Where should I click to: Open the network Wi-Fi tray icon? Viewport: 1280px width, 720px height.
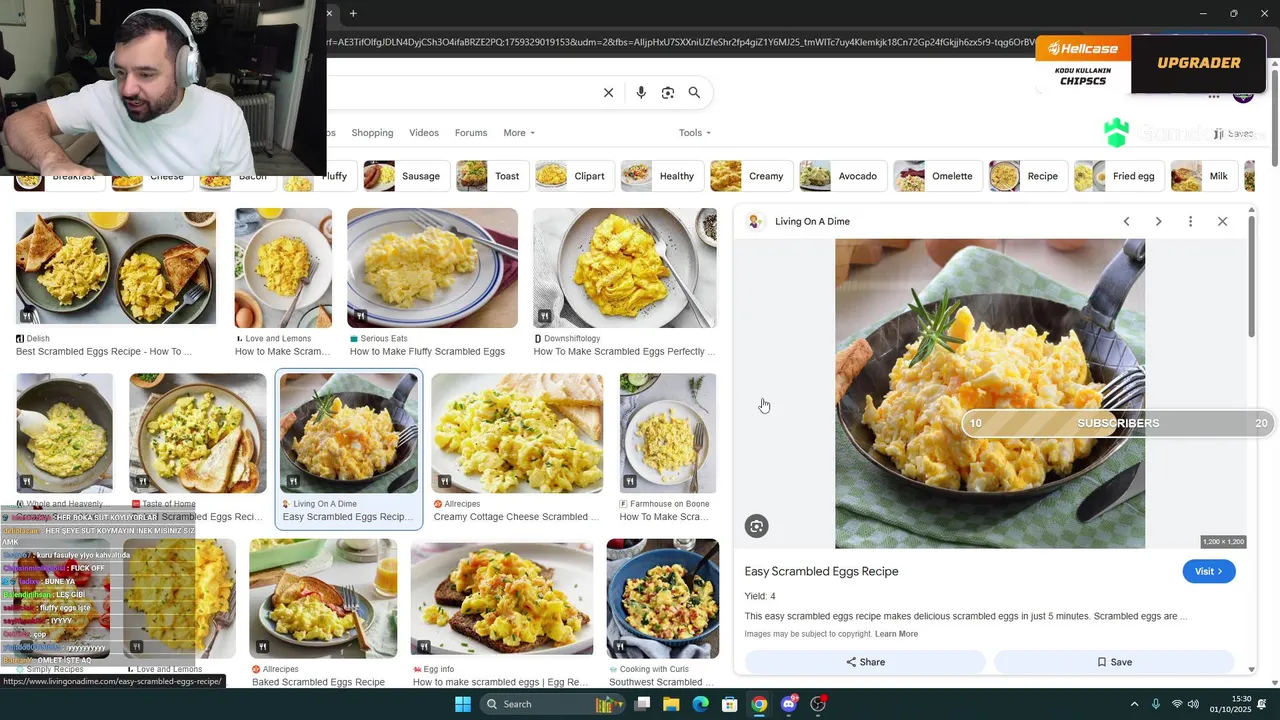pyautogui.click(x=1177, y=704)
